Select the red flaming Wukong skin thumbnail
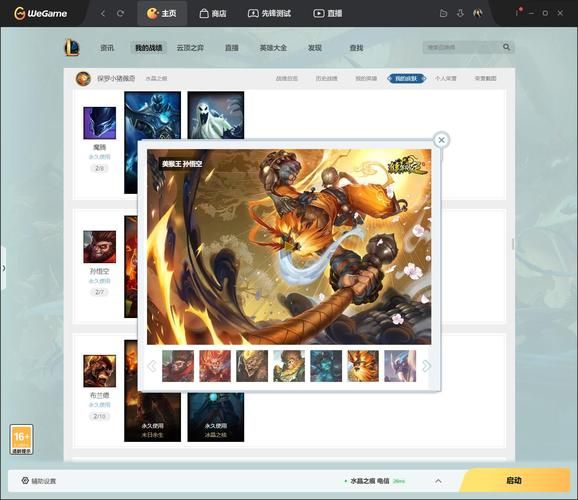Viewport: 578px width, 500px height. 215,366
